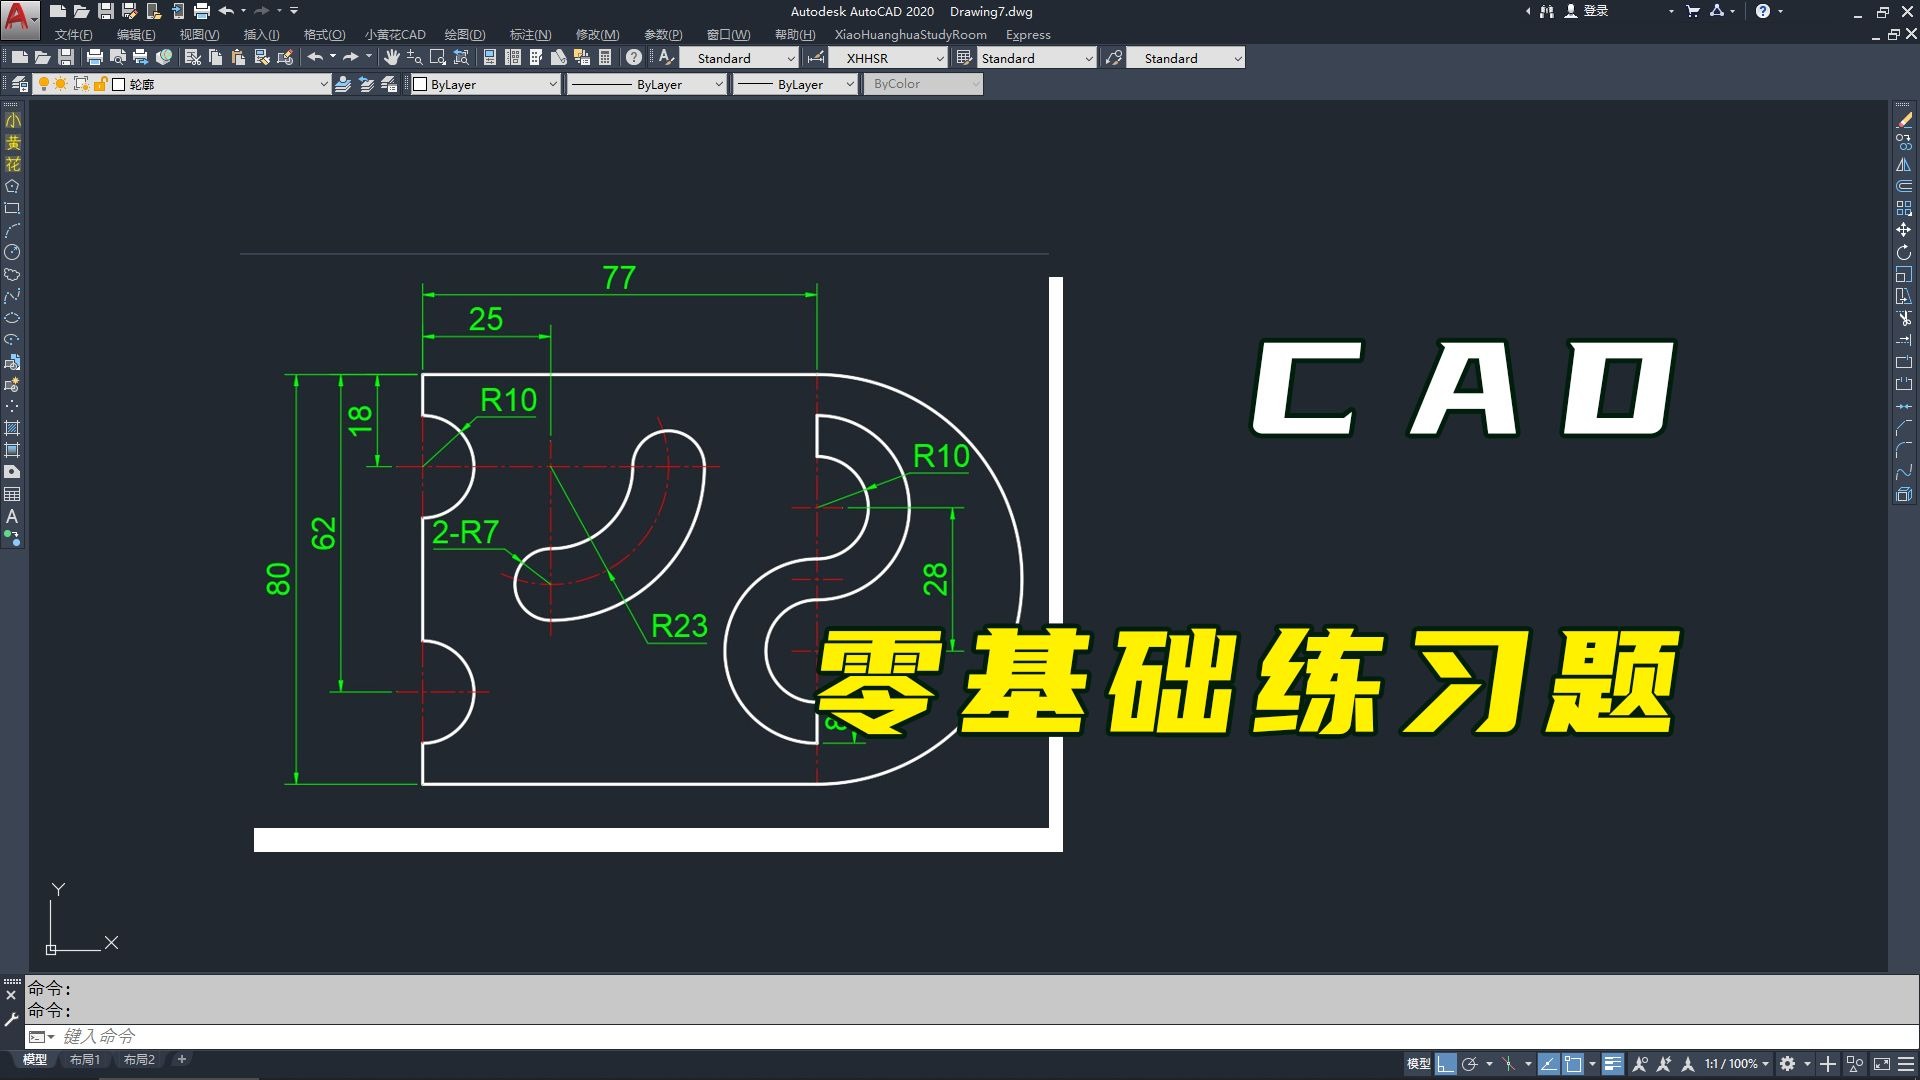Viewport: 1920px width, 1080px height.
Task: Click the color swatch next to 轮廓 layer name
Action: pyautogui.click(x=118, y=84)
